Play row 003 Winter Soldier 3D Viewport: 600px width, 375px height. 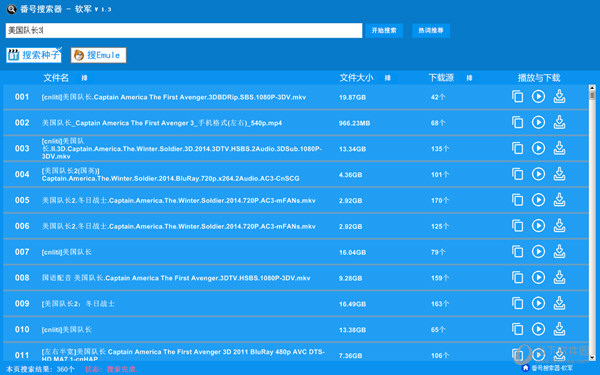coord(538,148)
